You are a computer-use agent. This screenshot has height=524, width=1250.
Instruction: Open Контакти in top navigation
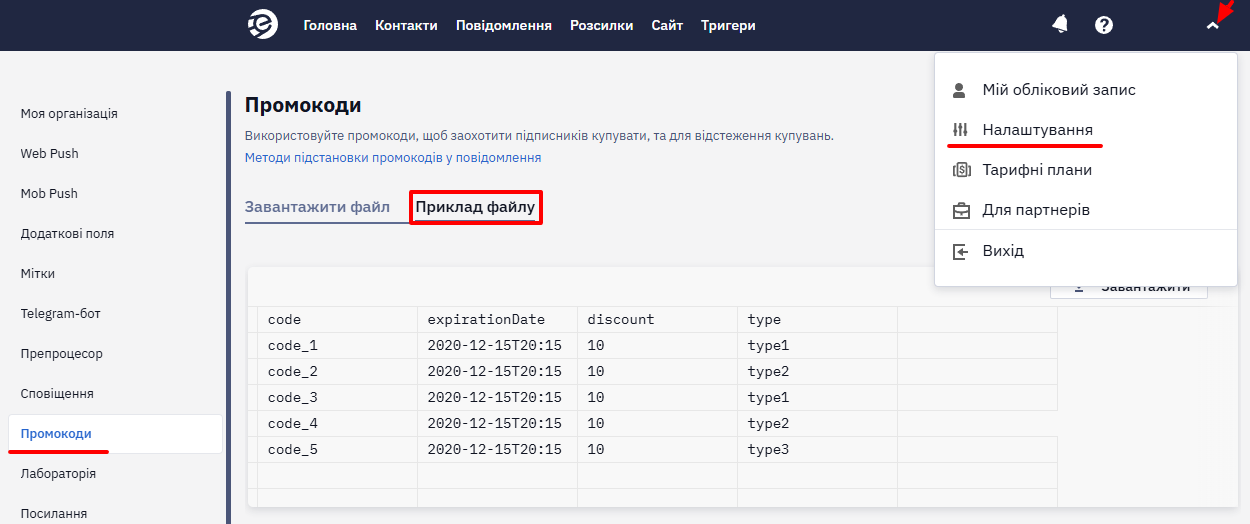tap(406, 25)
